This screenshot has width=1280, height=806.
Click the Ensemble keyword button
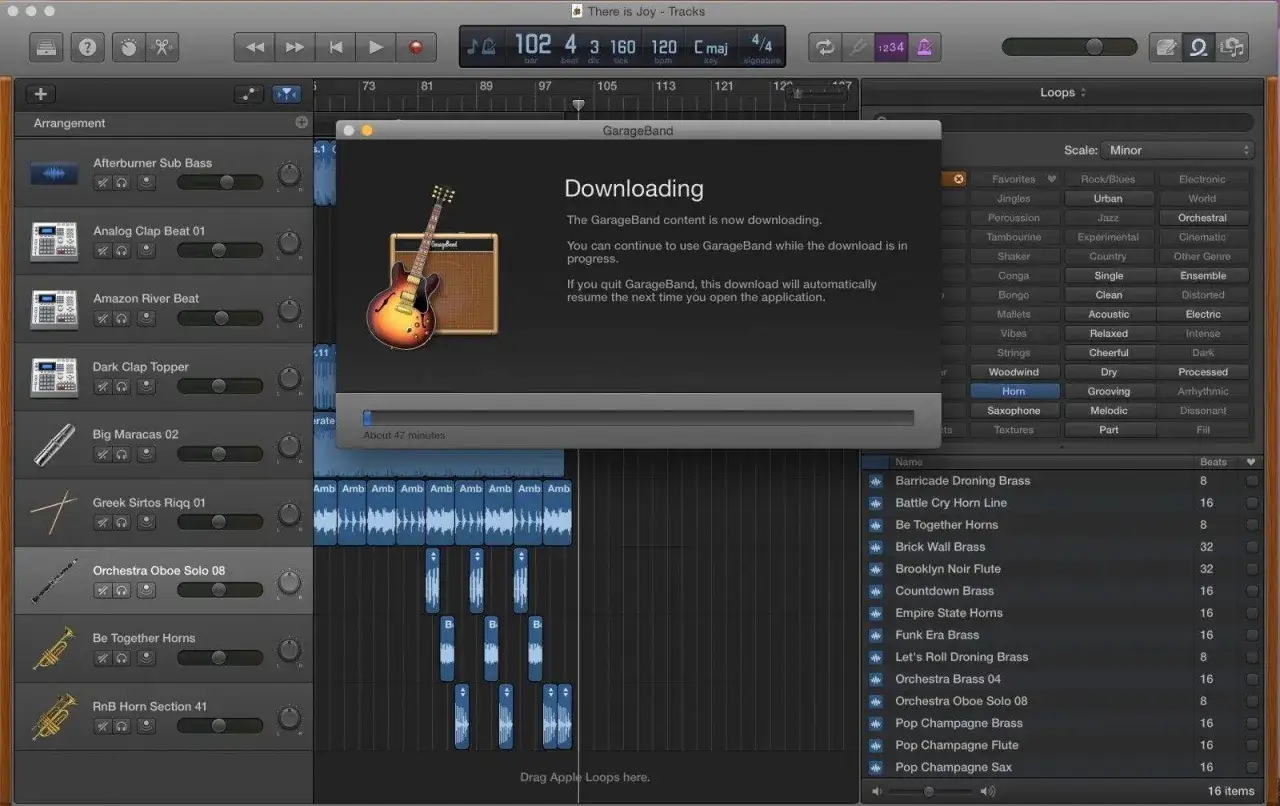1202,275
